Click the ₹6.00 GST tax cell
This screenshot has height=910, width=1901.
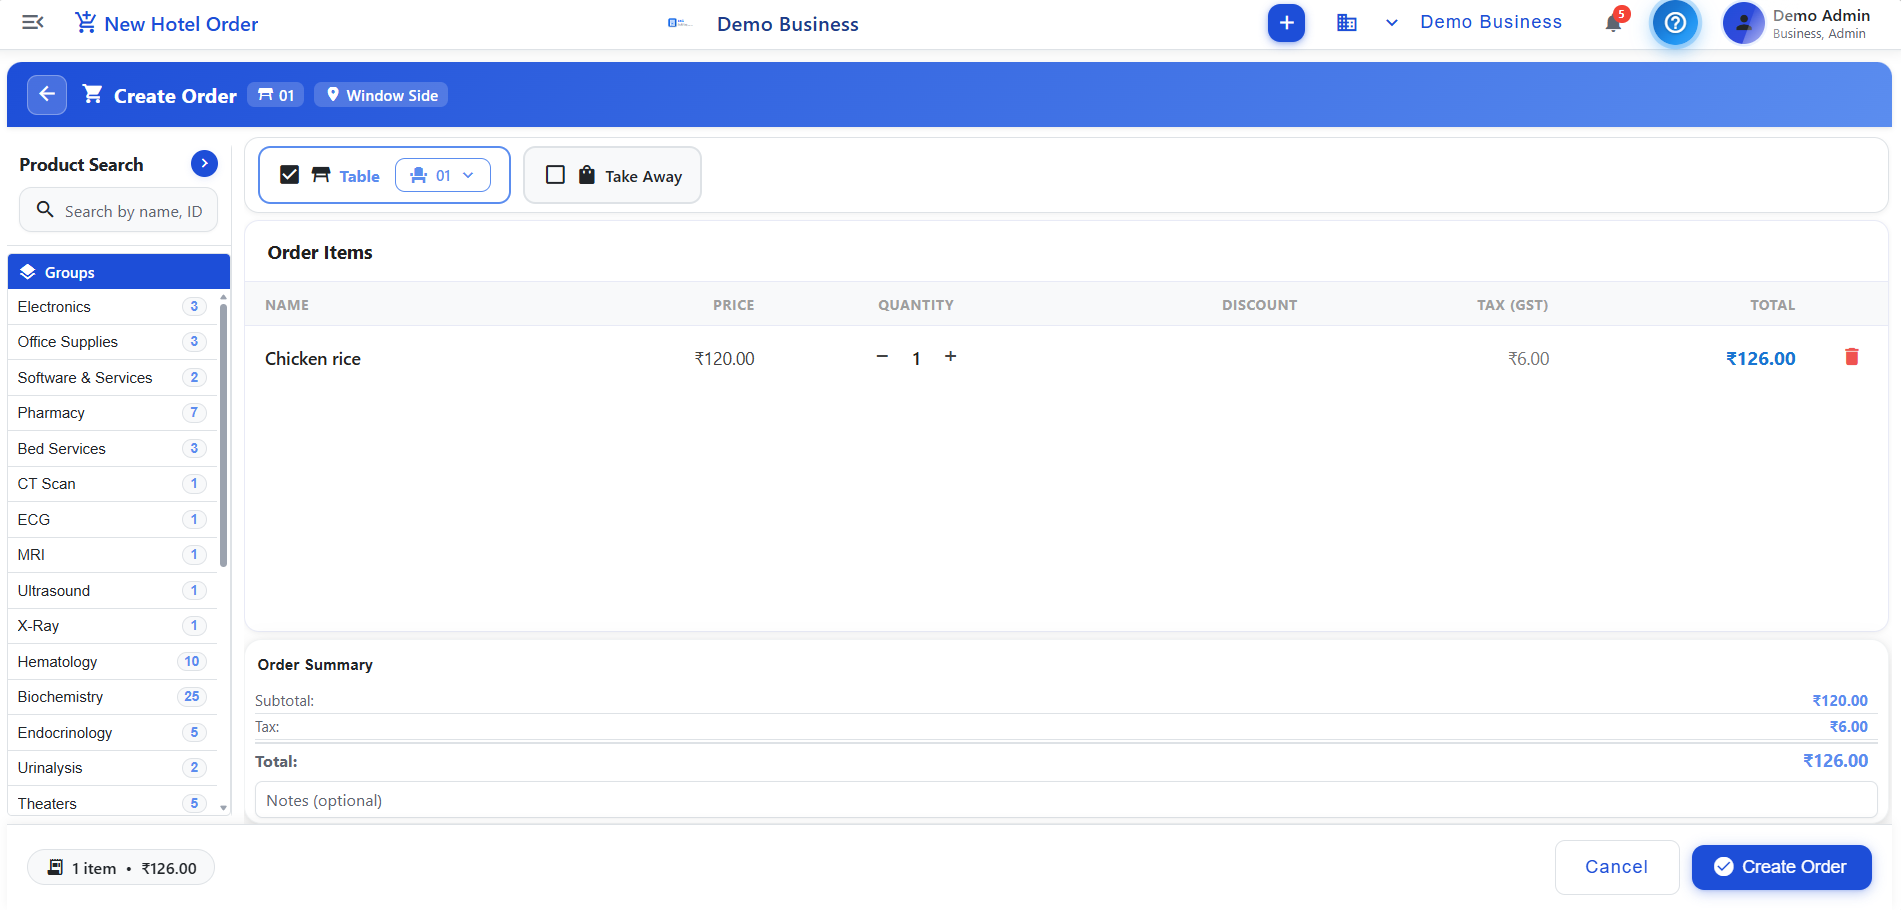pos(1528,359)
